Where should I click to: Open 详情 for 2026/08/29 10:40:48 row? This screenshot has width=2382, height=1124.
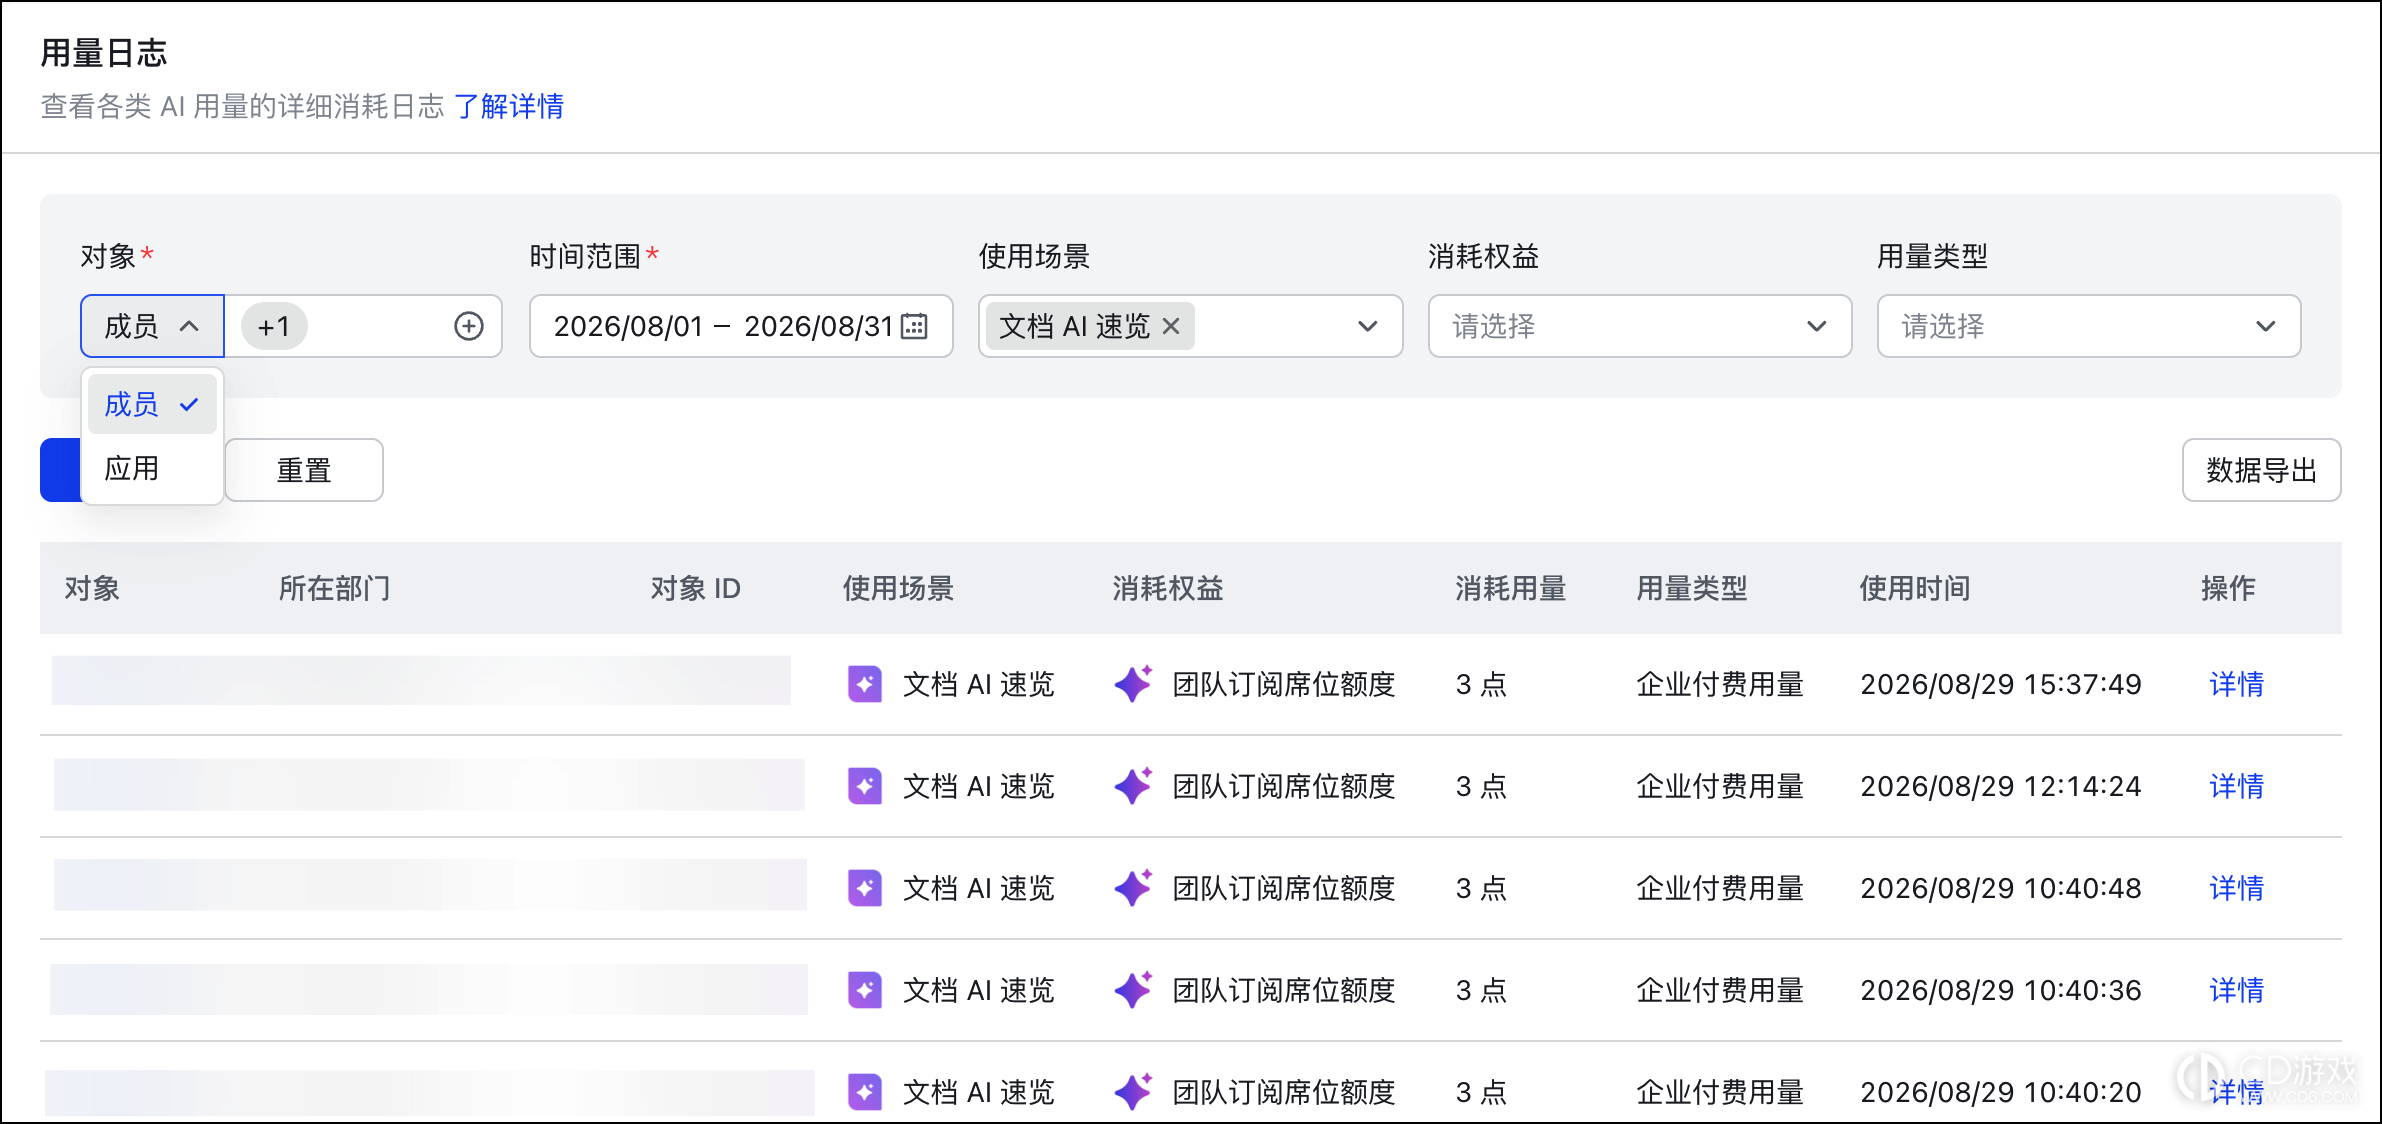(2236, 889)
